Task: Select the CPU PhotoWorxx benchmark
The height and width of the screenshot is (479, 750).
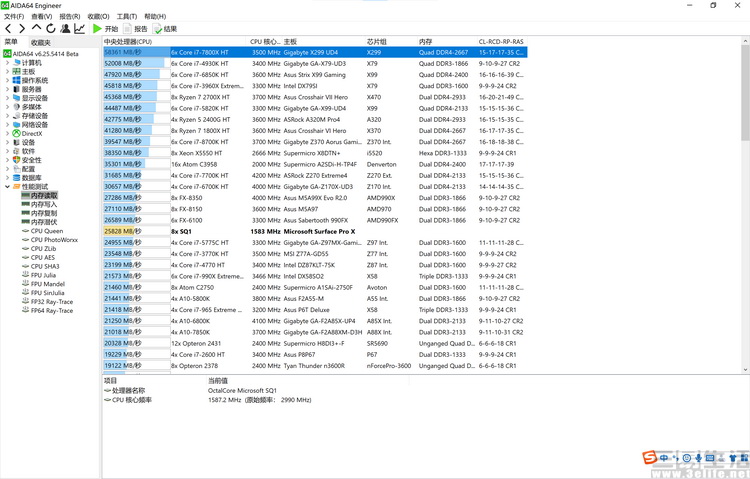Action: point(55,240)
